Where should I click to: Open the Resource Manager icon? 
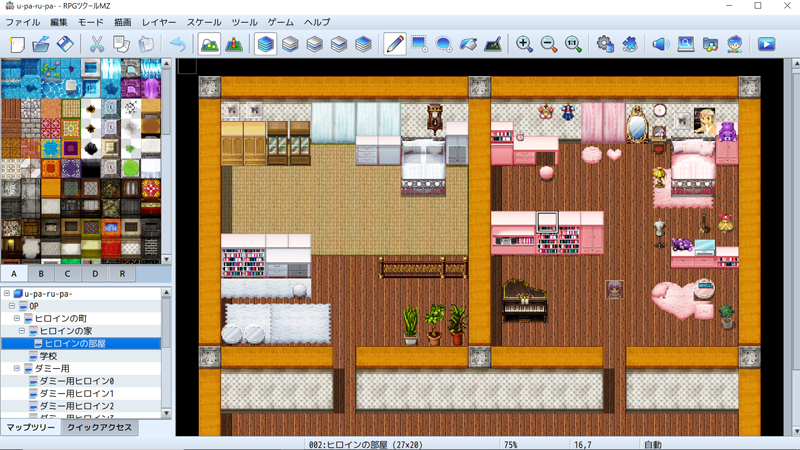coord(710,44)
